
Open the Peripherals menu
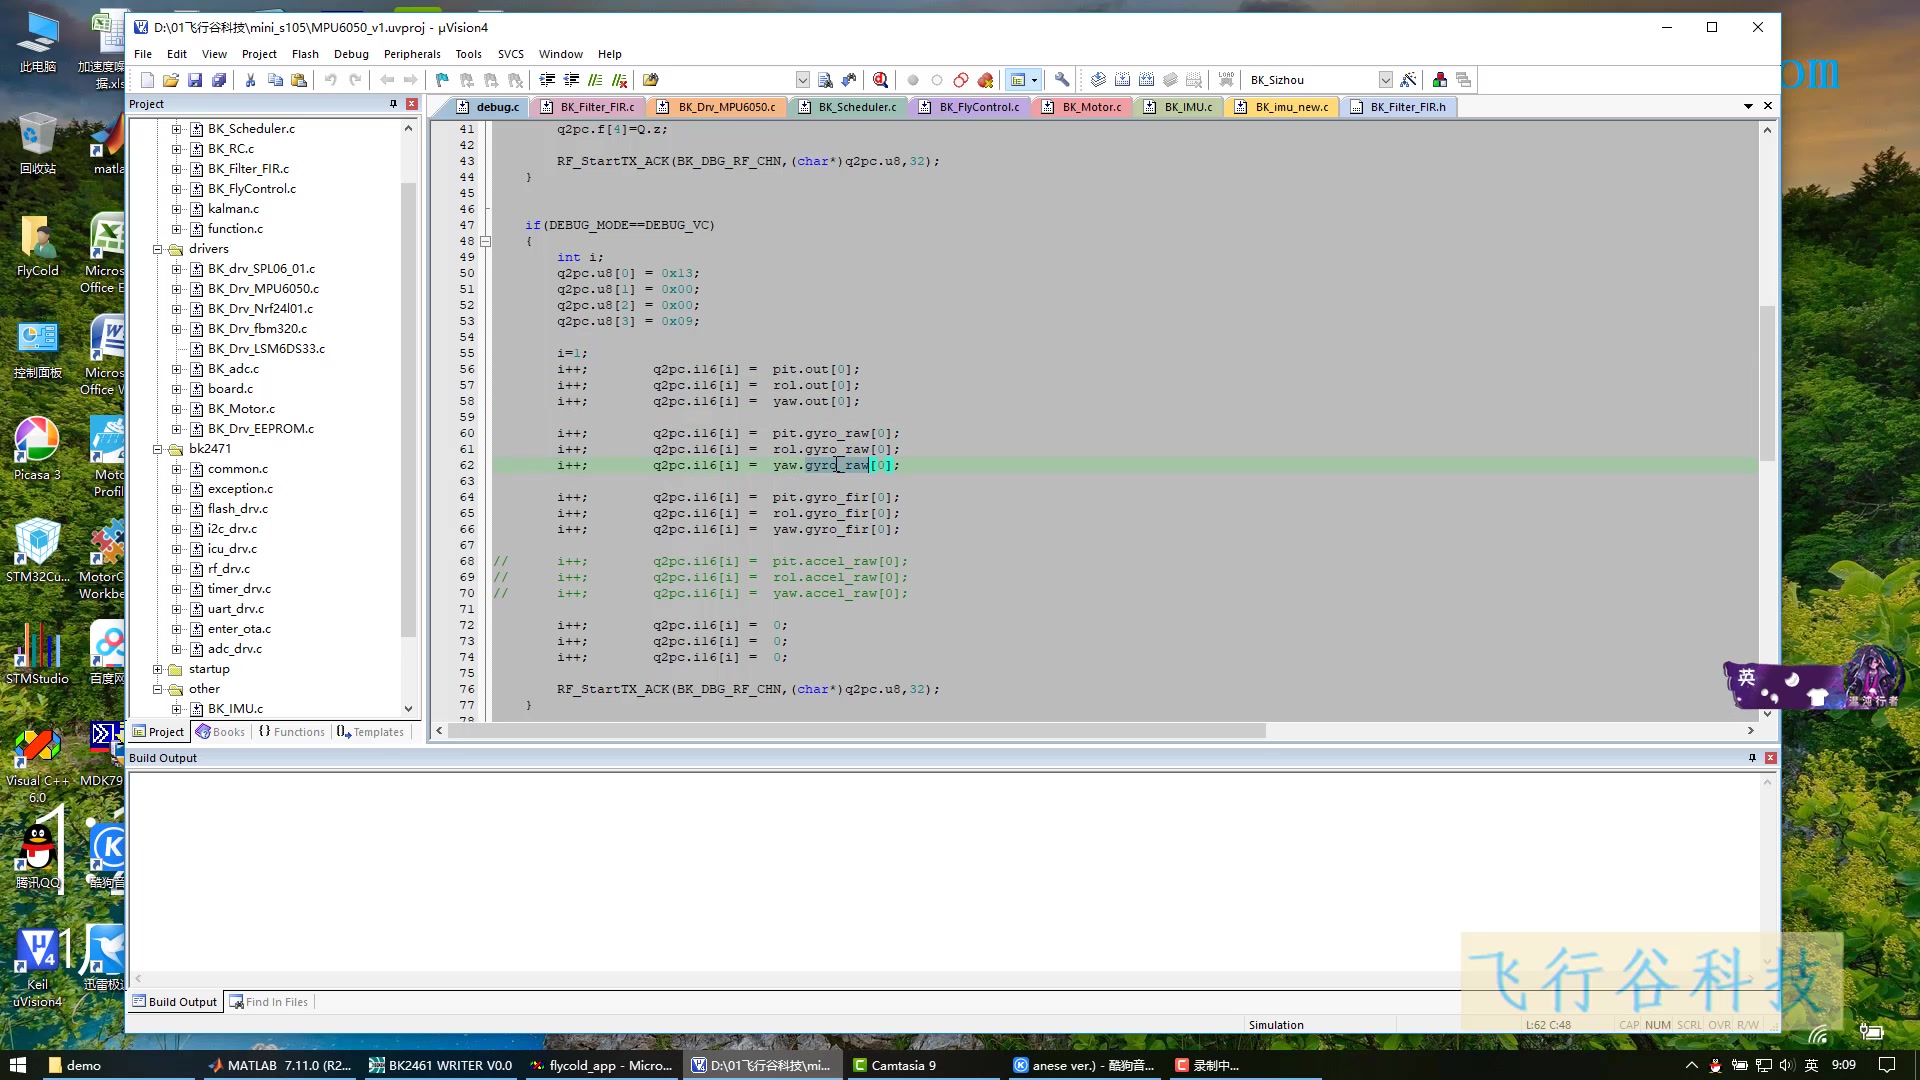[x=411, y=54]
